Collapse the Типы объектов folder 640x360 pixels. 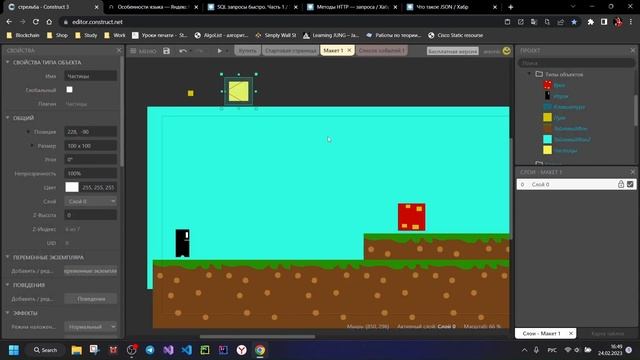529,73
